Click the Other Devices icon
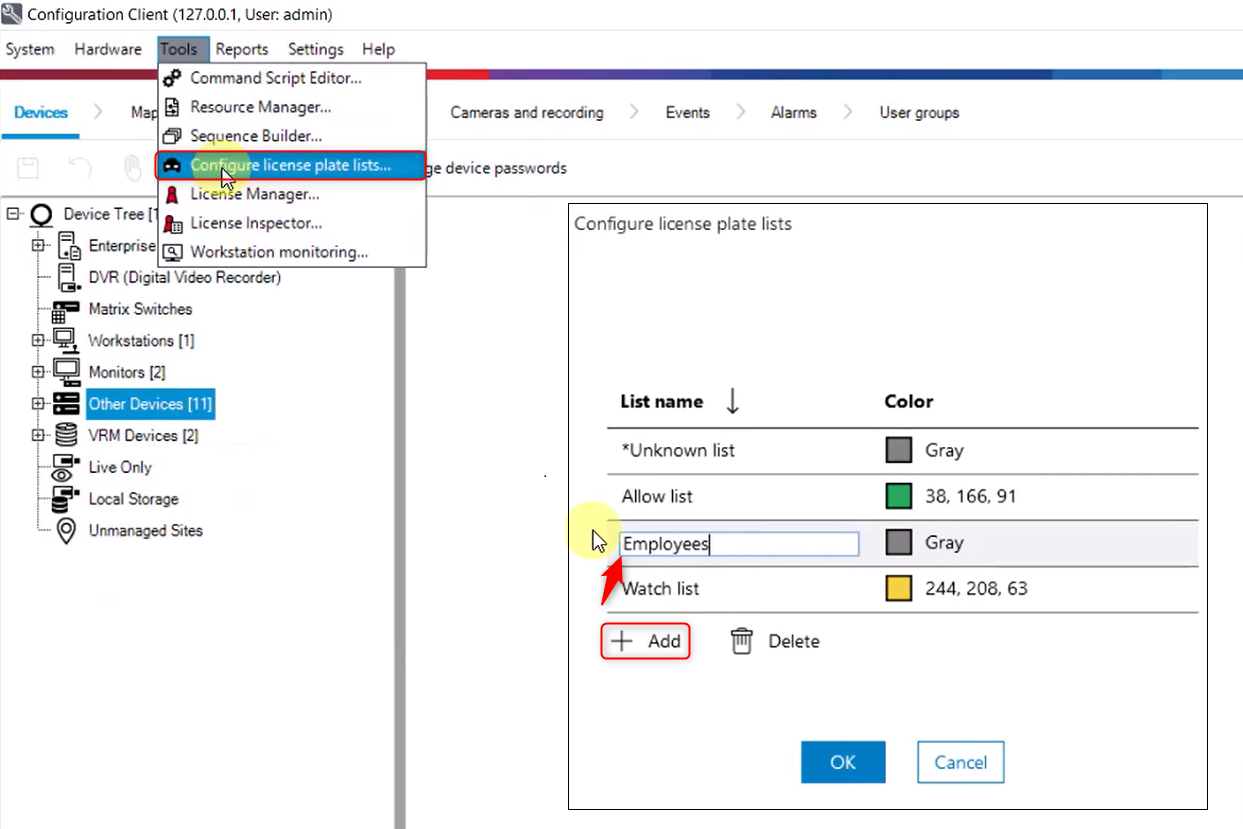 [66, 404]
